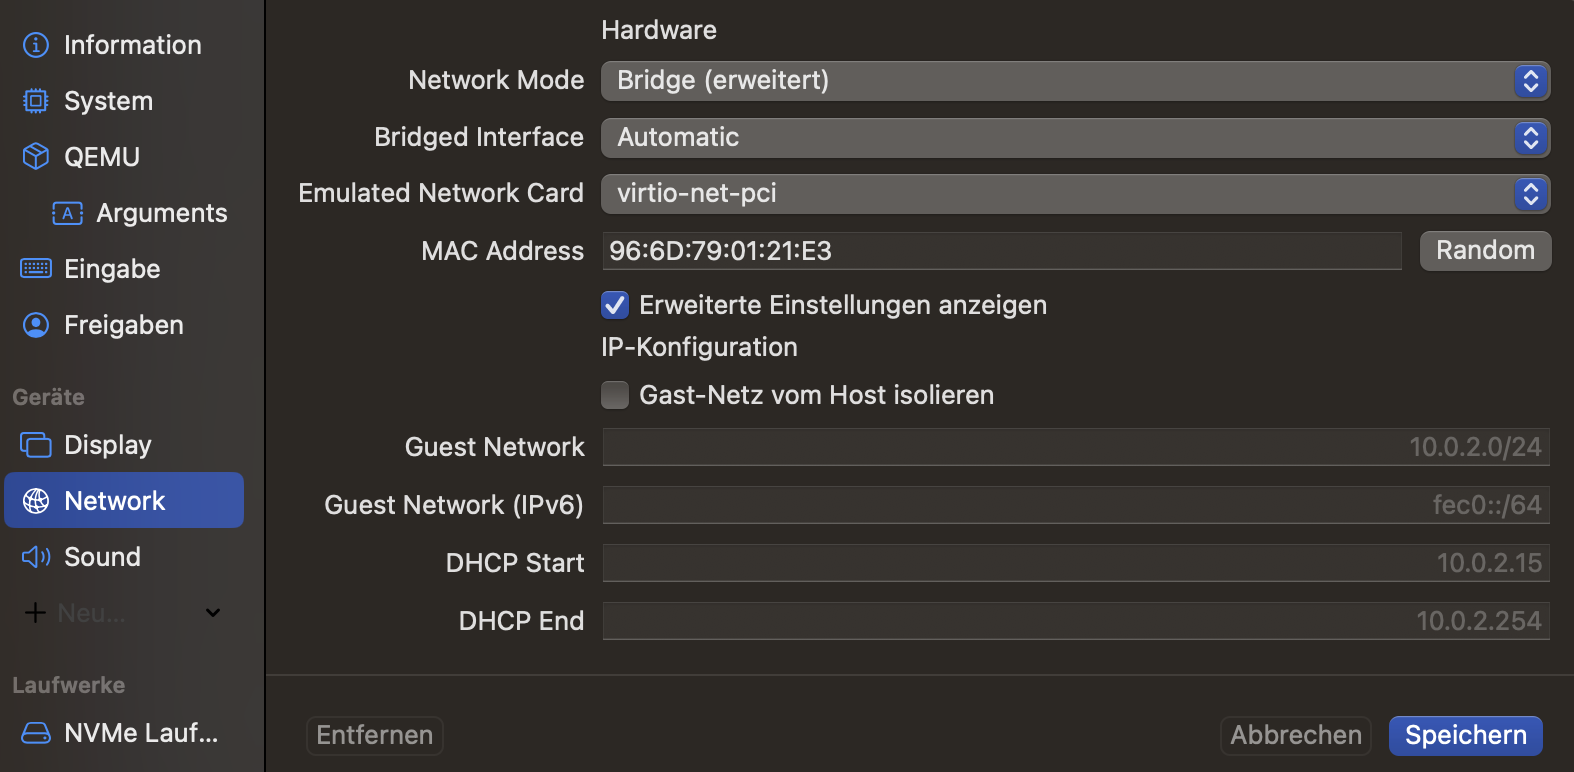Open the QEMU cube icon
Viewport: 1574px width, 772px height.
[36, 157]
